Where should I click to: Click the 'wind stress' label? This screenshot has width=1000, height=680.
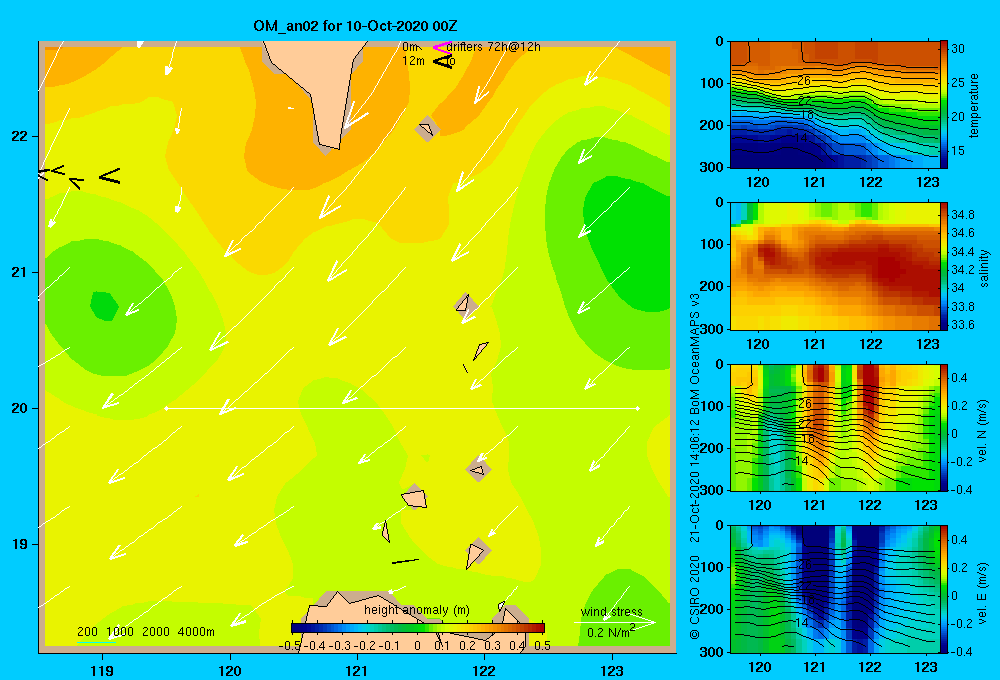tap(611, 612)
